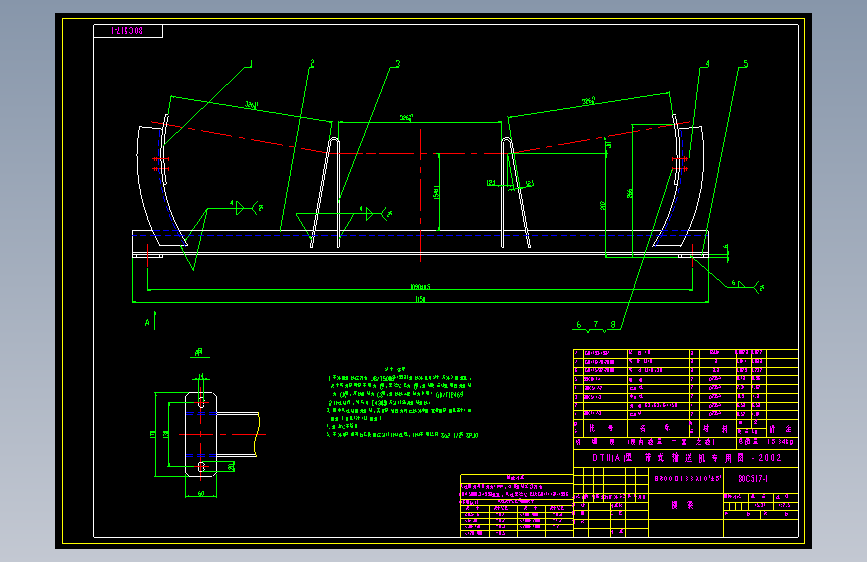The height and width of the screenshot is (562, 867).
Task: Click the '备注' header in parts list
Action: (x=780, y=429)
